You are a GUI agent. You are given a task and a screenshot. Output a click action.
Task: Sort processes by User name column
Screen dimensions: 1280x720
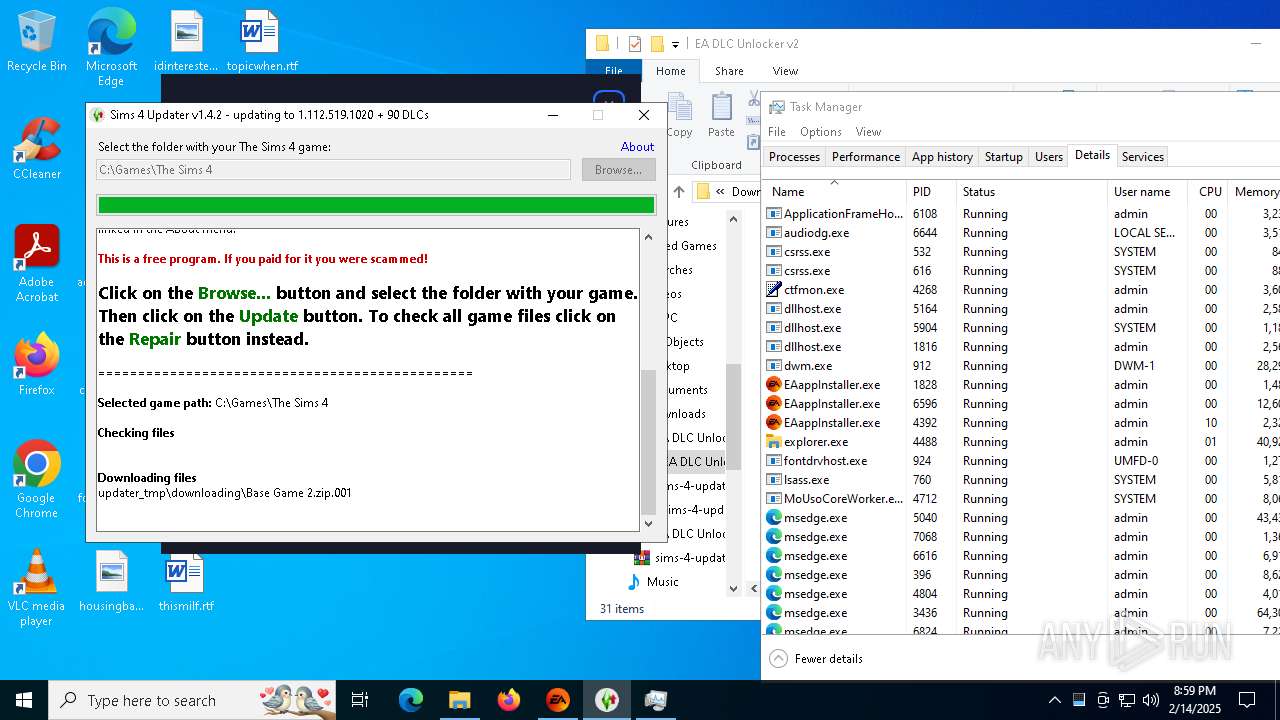pyautogui.click(x=1148, y=192)
